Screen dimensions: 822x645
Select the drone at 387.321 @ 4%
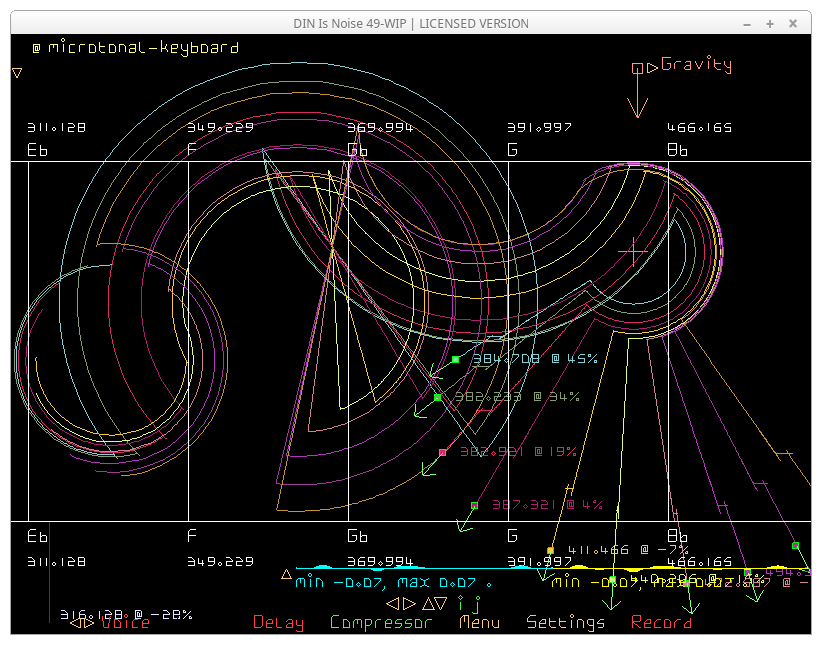coord(474,506)
